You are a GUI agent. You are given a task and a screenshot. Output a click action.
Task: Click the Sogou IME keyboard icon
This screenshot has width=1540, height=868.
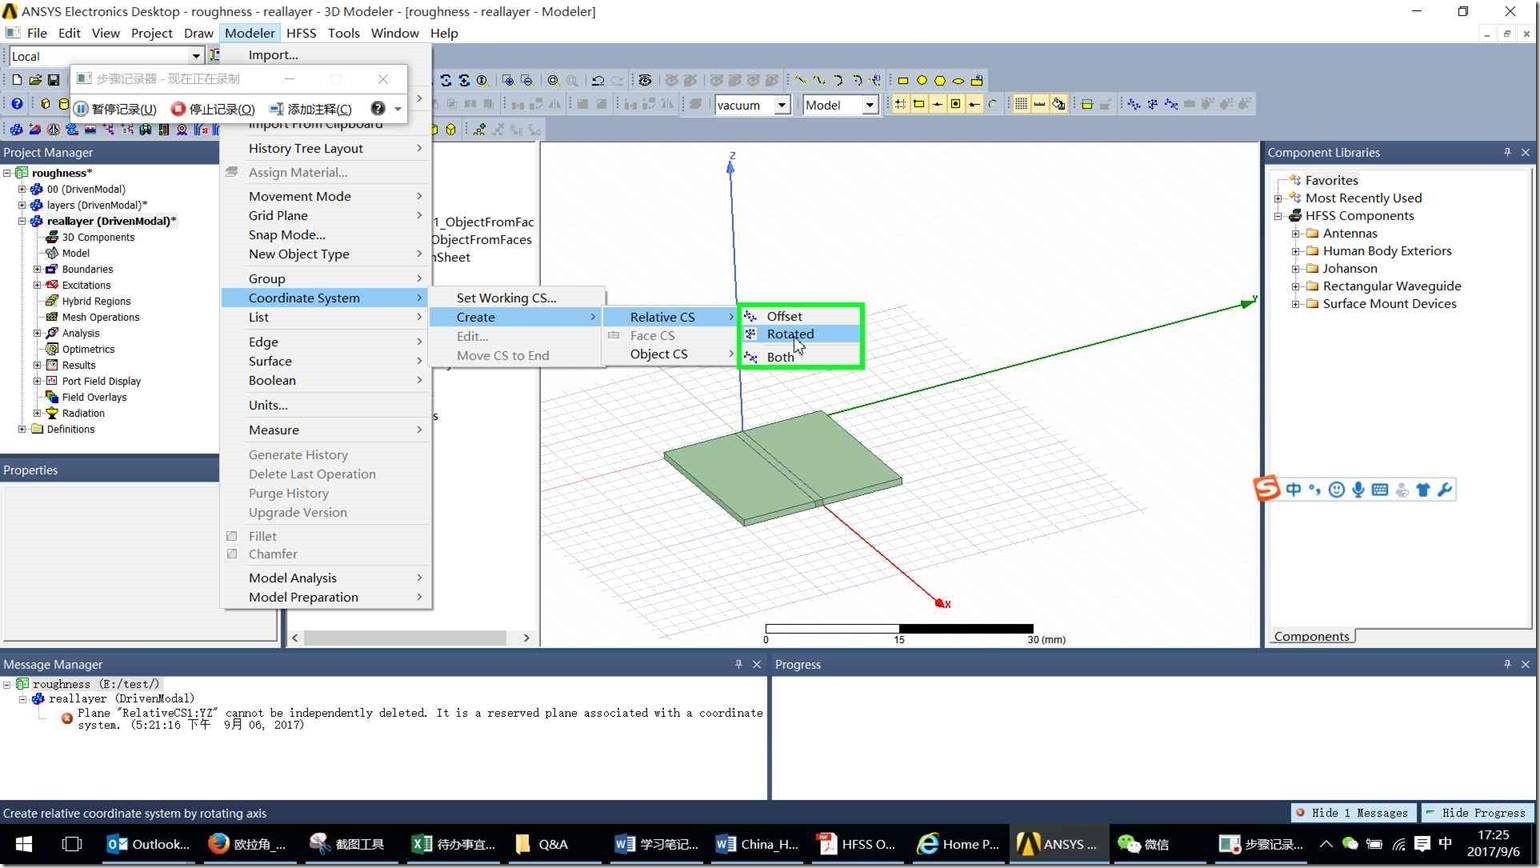pos(1380,490)
